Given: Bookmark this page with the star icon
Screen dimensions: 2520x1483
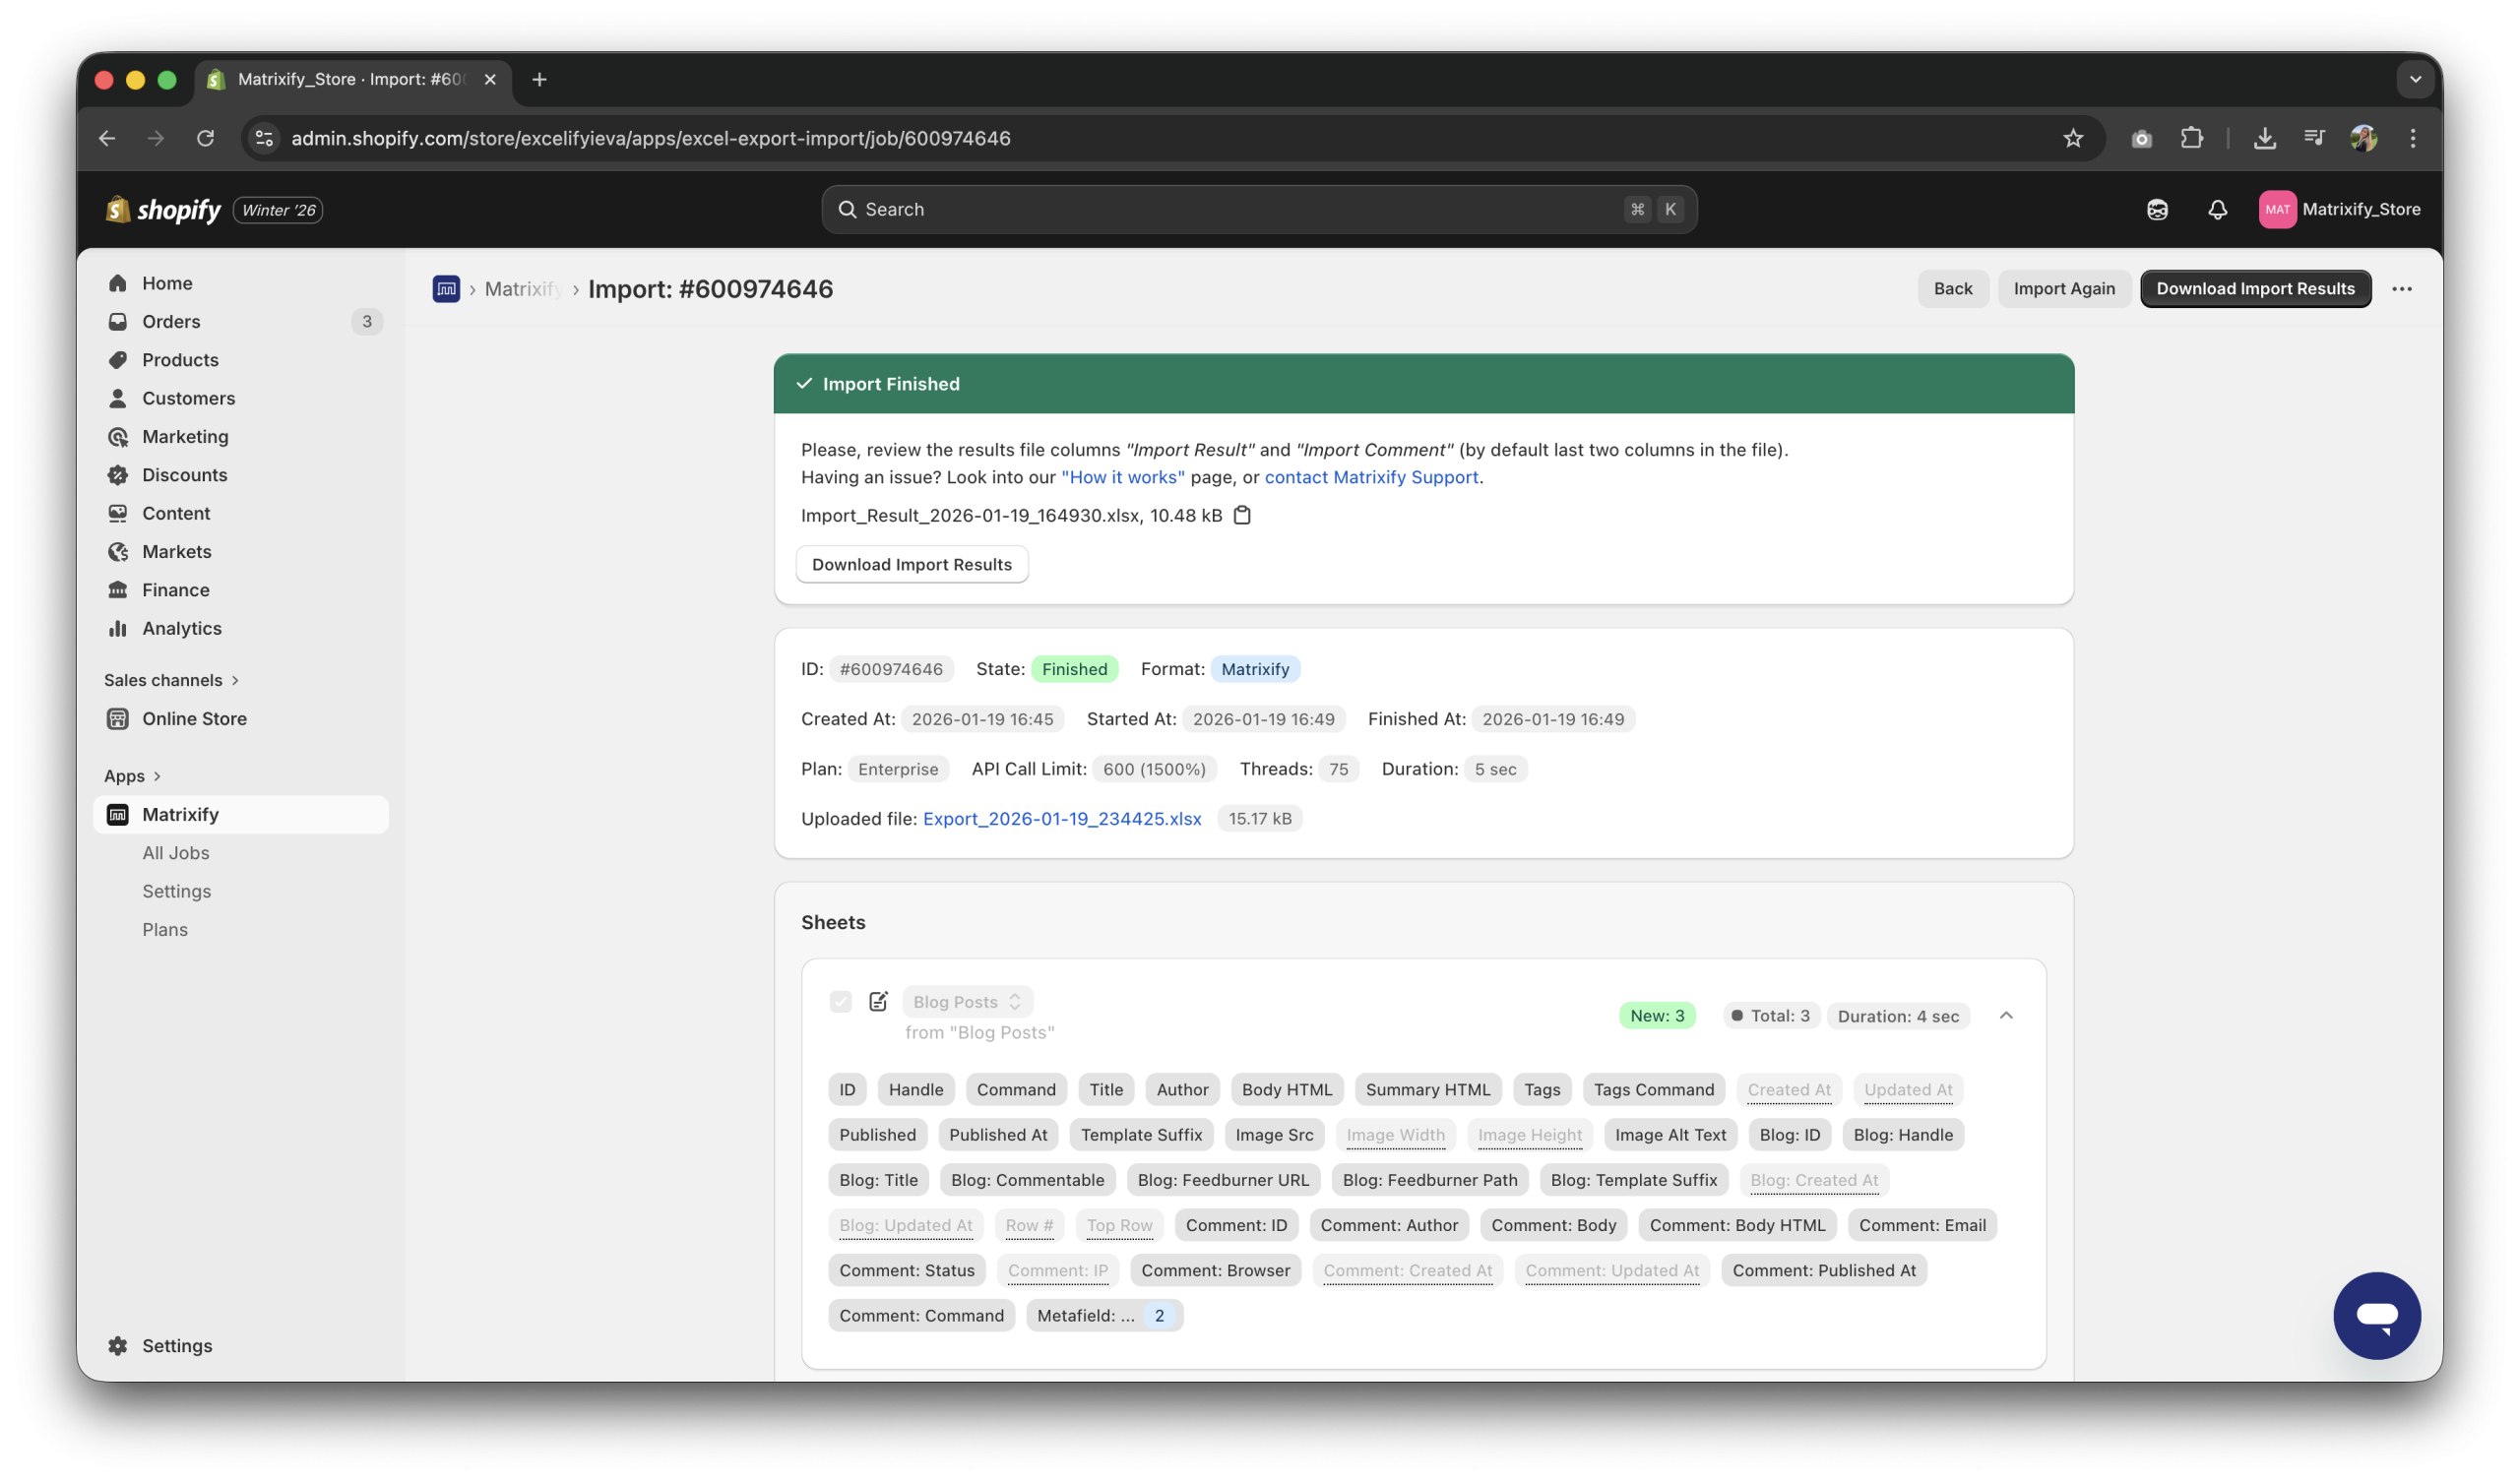Looking at the screenshot, I should pos(2073,138).
